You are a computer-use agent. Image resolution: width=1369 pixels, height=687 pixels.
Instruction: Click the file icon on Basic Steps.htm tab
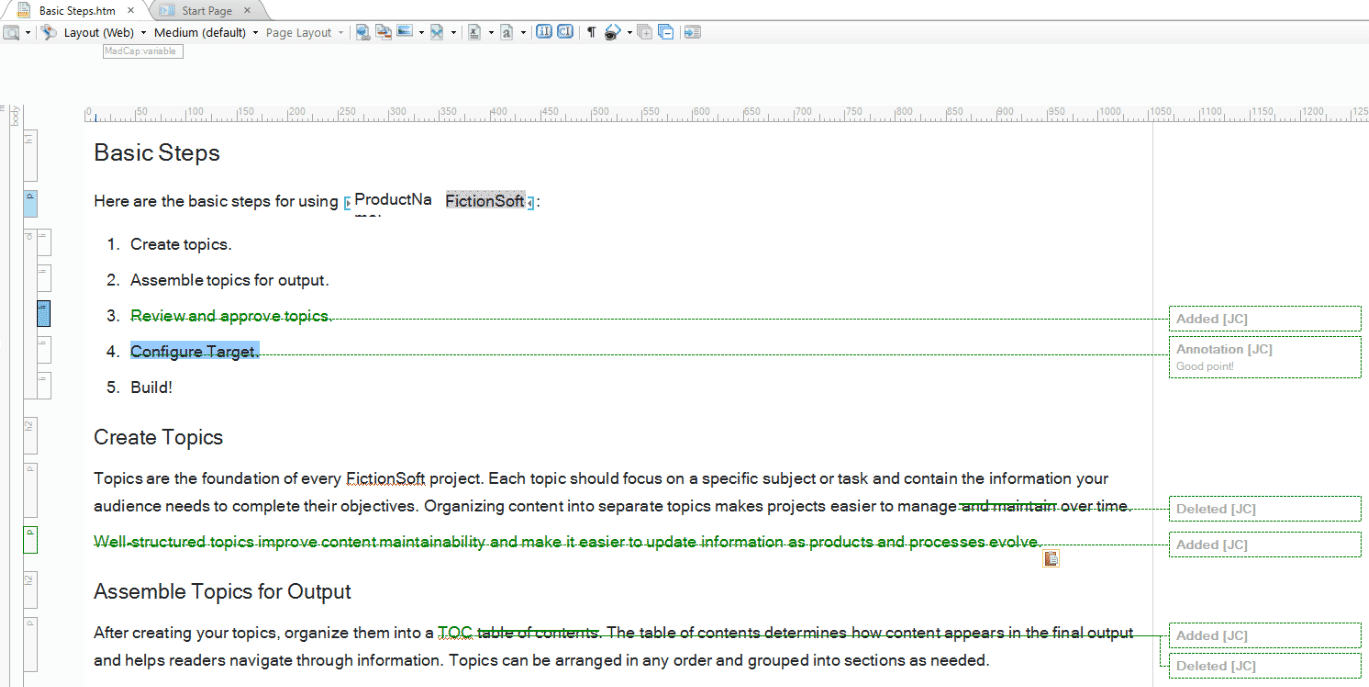[x=23, y=11]
